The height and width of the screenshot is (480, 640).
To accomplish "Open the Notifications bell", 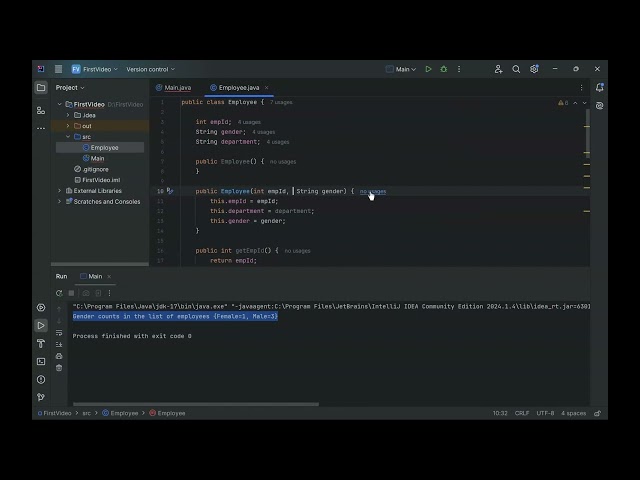I will click(599, 87).
